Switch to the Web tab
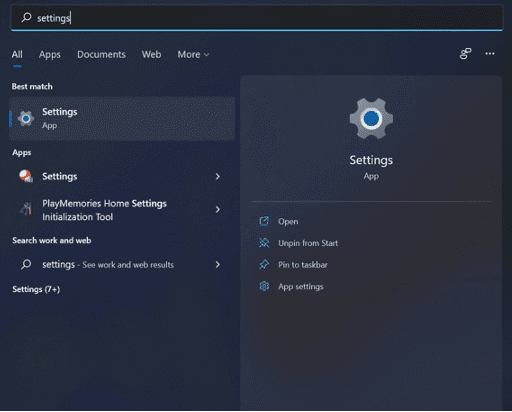512x412 pixels. point(151,54)
